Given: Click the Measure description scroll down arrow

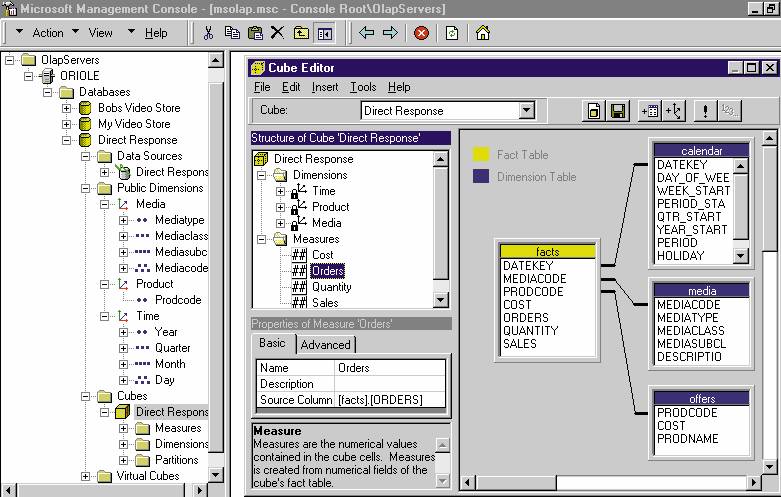Looking at the screenshot, I should tap(442, 480).
